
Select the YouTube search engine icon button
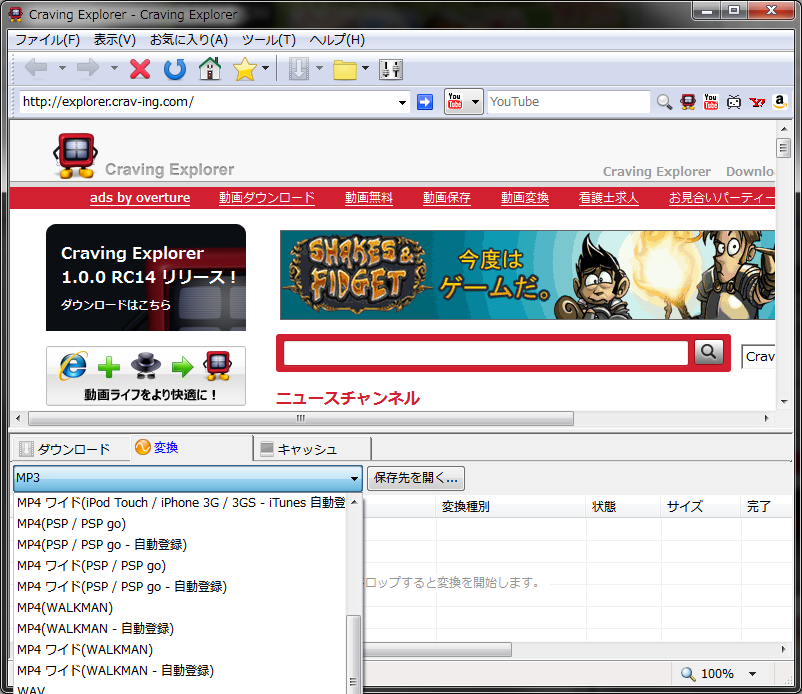pyautogui.click(x=455, y=101)
